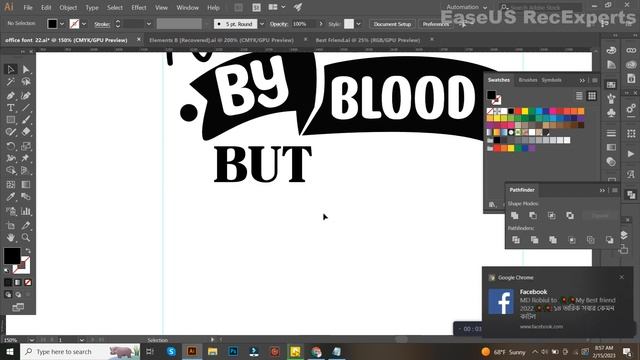Select the Rotate tool
Screen dimensions: 640x360
click(x=11, y=146)
